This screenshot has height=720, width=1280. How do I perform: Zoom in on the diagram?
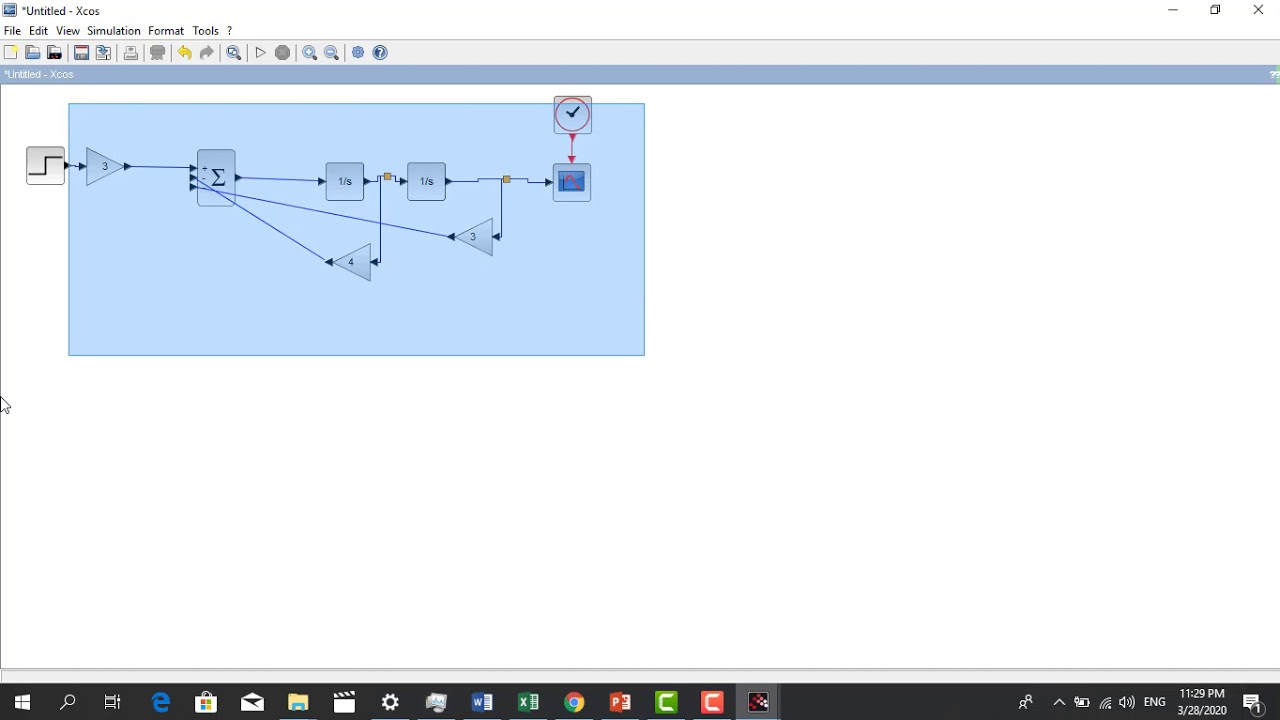(310, 53)
